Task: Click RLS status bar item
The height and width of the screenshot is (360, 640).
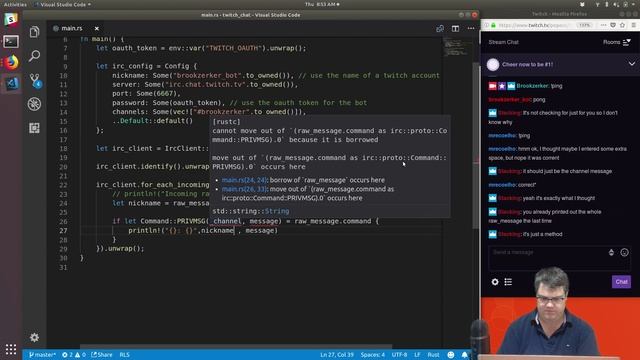Action: [x=124, y=355]
